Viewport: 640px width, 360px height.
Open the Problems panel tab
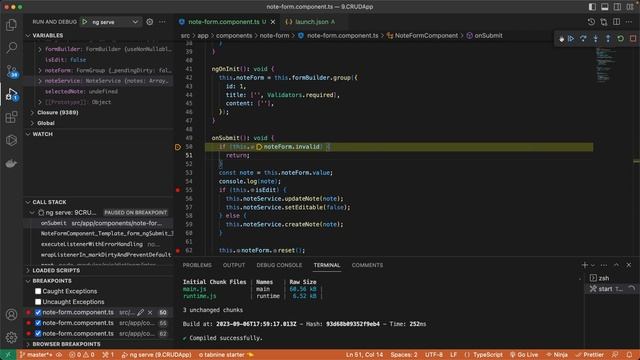(197, 265)
